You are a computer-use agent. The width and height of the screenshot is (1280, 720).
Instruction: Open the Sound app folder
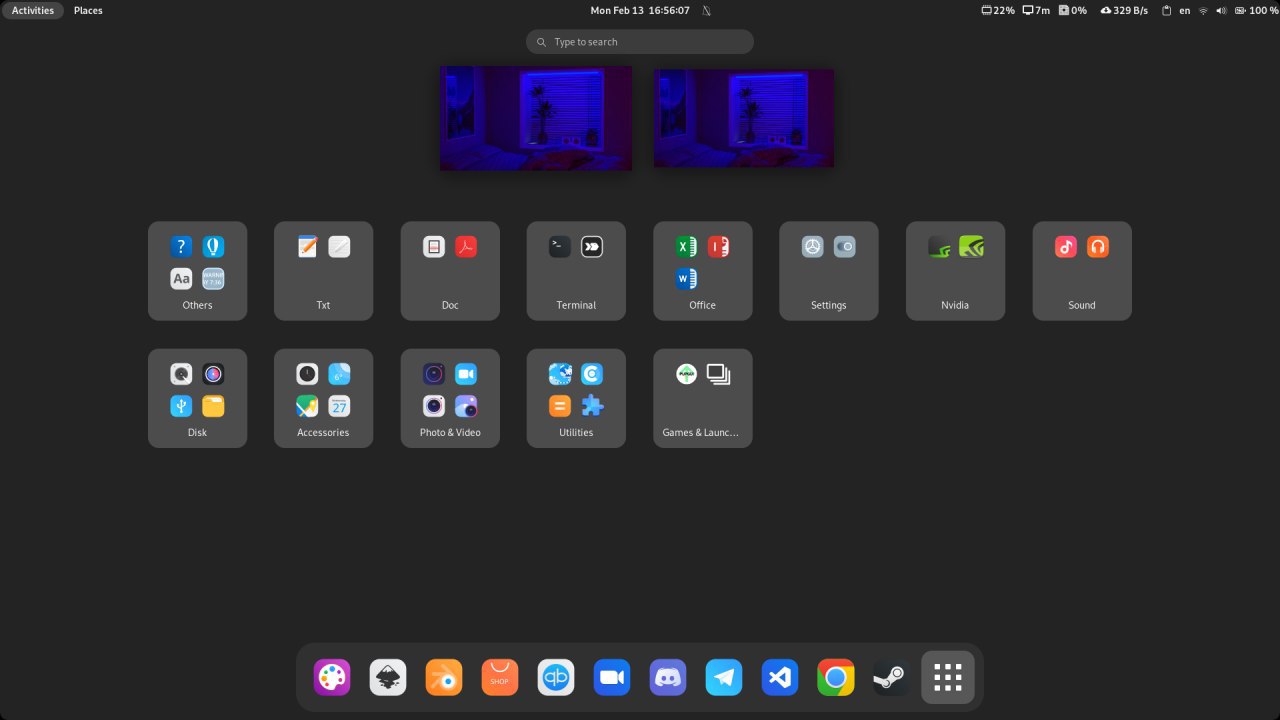[1082, 271]
